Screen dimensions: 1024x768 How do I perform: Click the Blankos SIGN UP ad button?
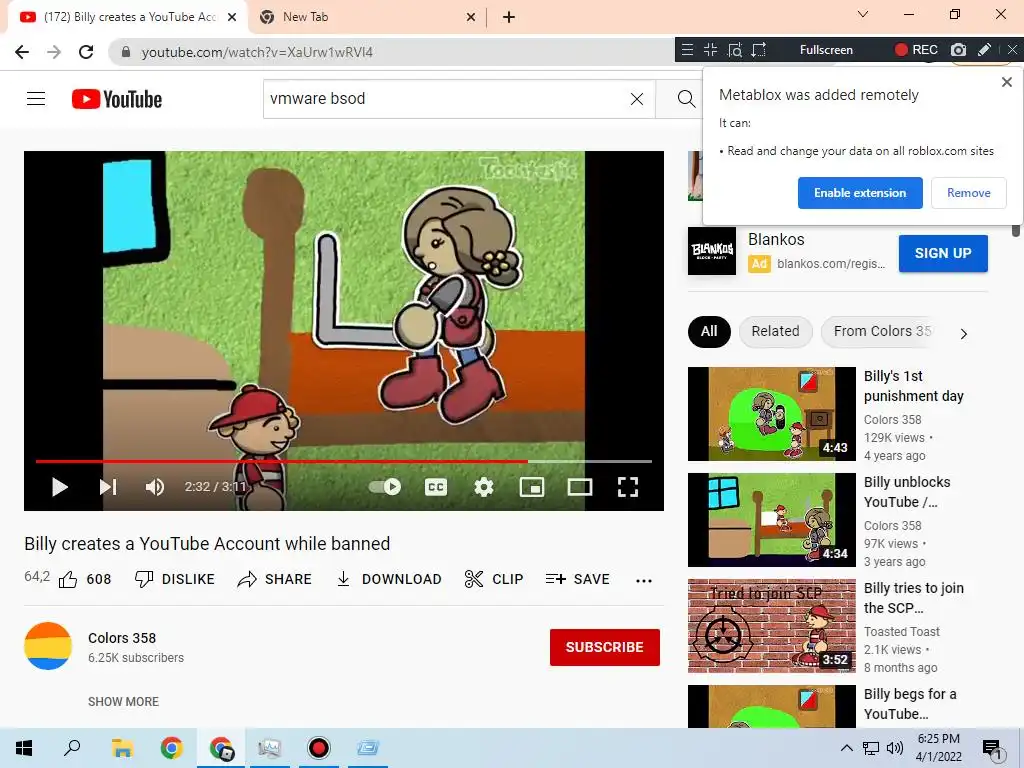point(943,253)
